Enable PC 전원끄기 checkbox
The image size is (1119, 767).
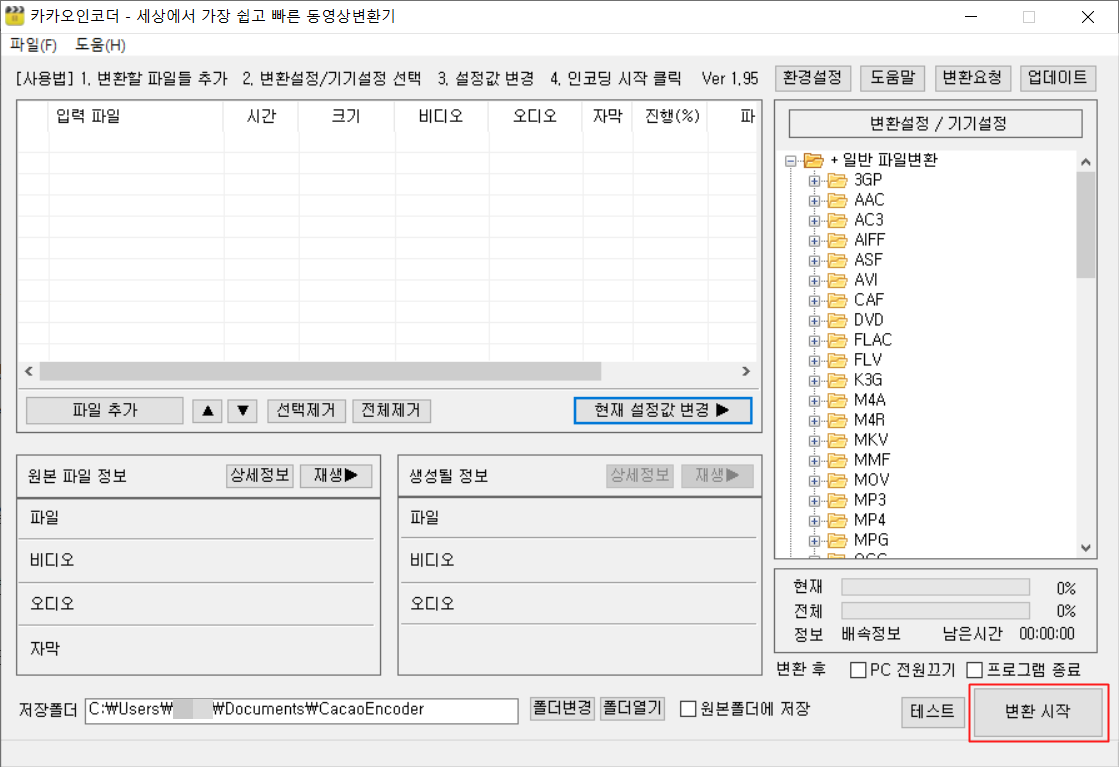click(x=858, y=670)
